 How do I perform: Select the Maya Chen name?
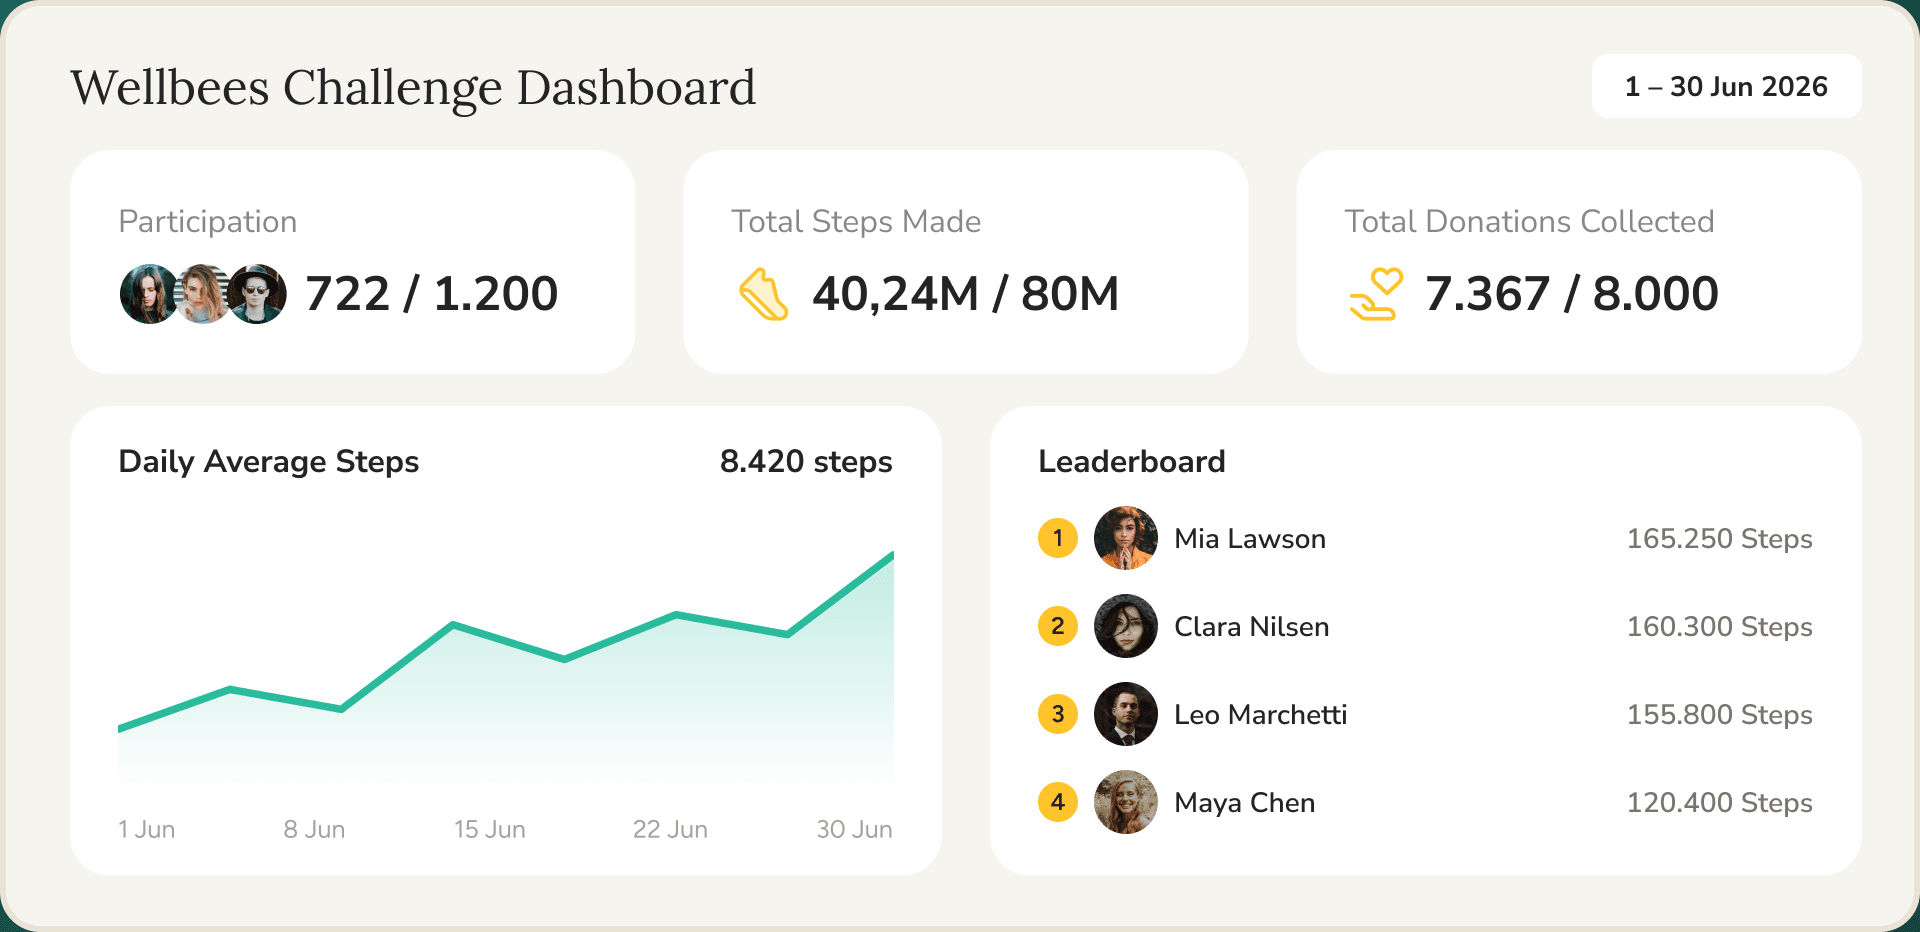point(1245,803)
